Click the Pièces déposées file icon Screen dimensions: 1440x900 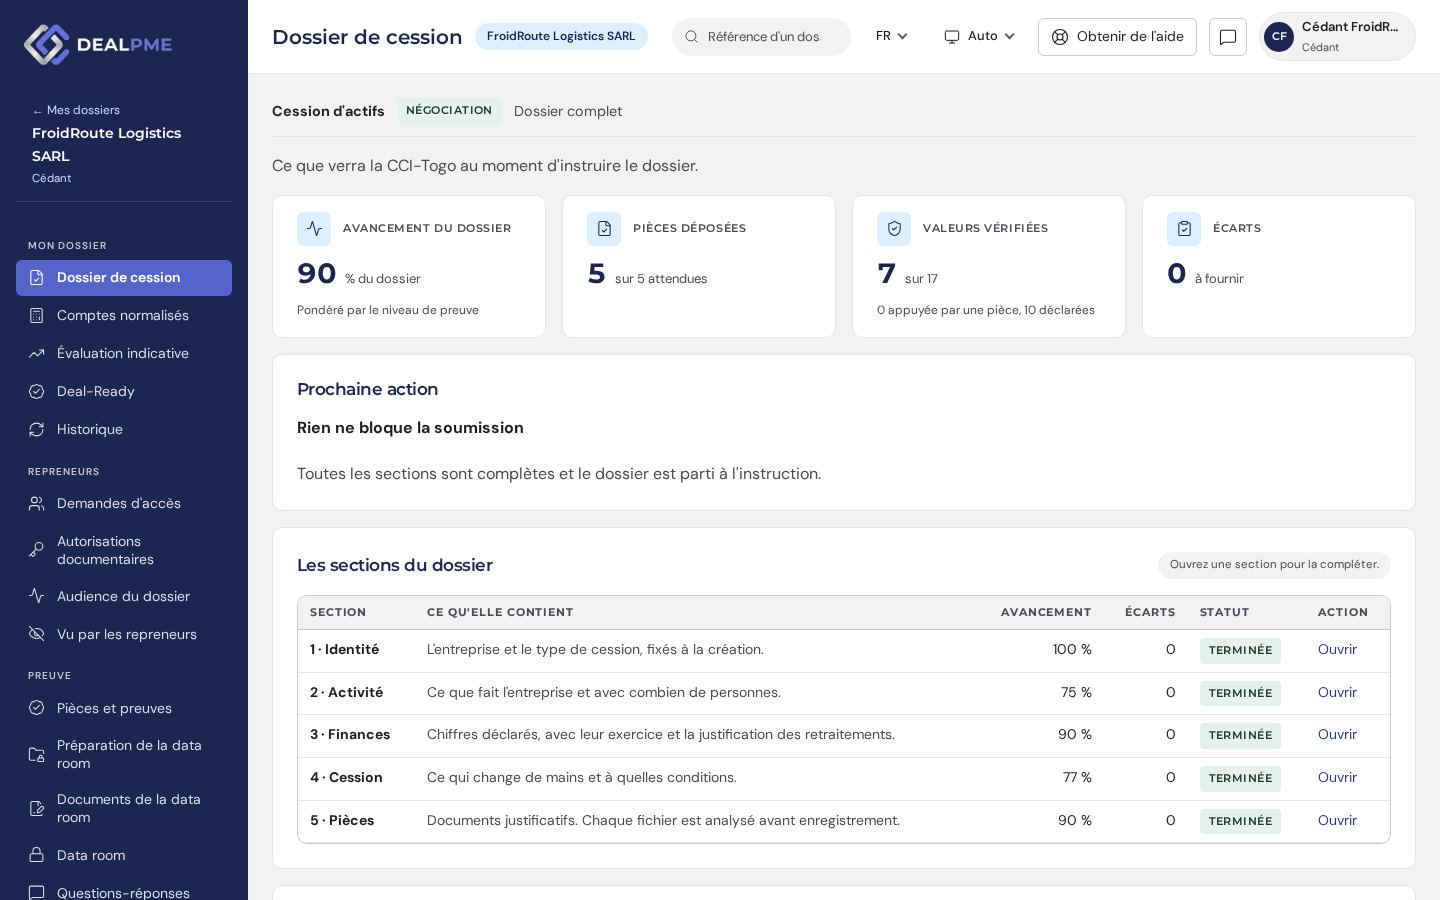point(604,229)
